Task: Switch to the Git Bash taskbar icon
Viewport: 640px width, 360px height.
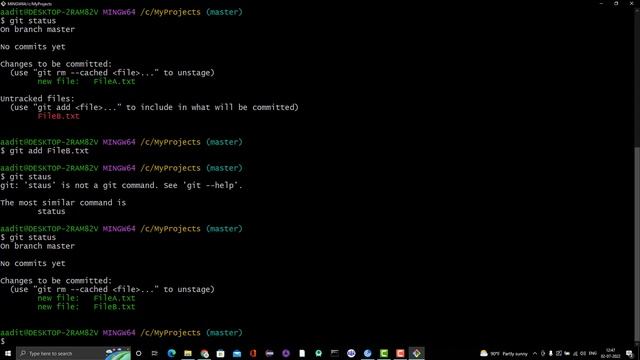Action: click(417, 353)
